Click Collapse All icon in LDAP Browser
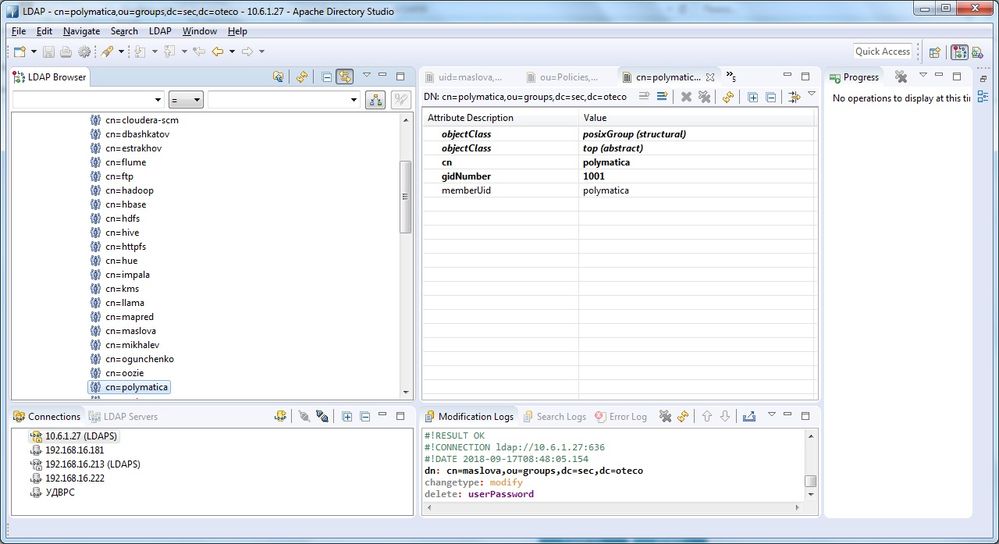This screenshot has height=544, width=999. click(x=326, y=76)
